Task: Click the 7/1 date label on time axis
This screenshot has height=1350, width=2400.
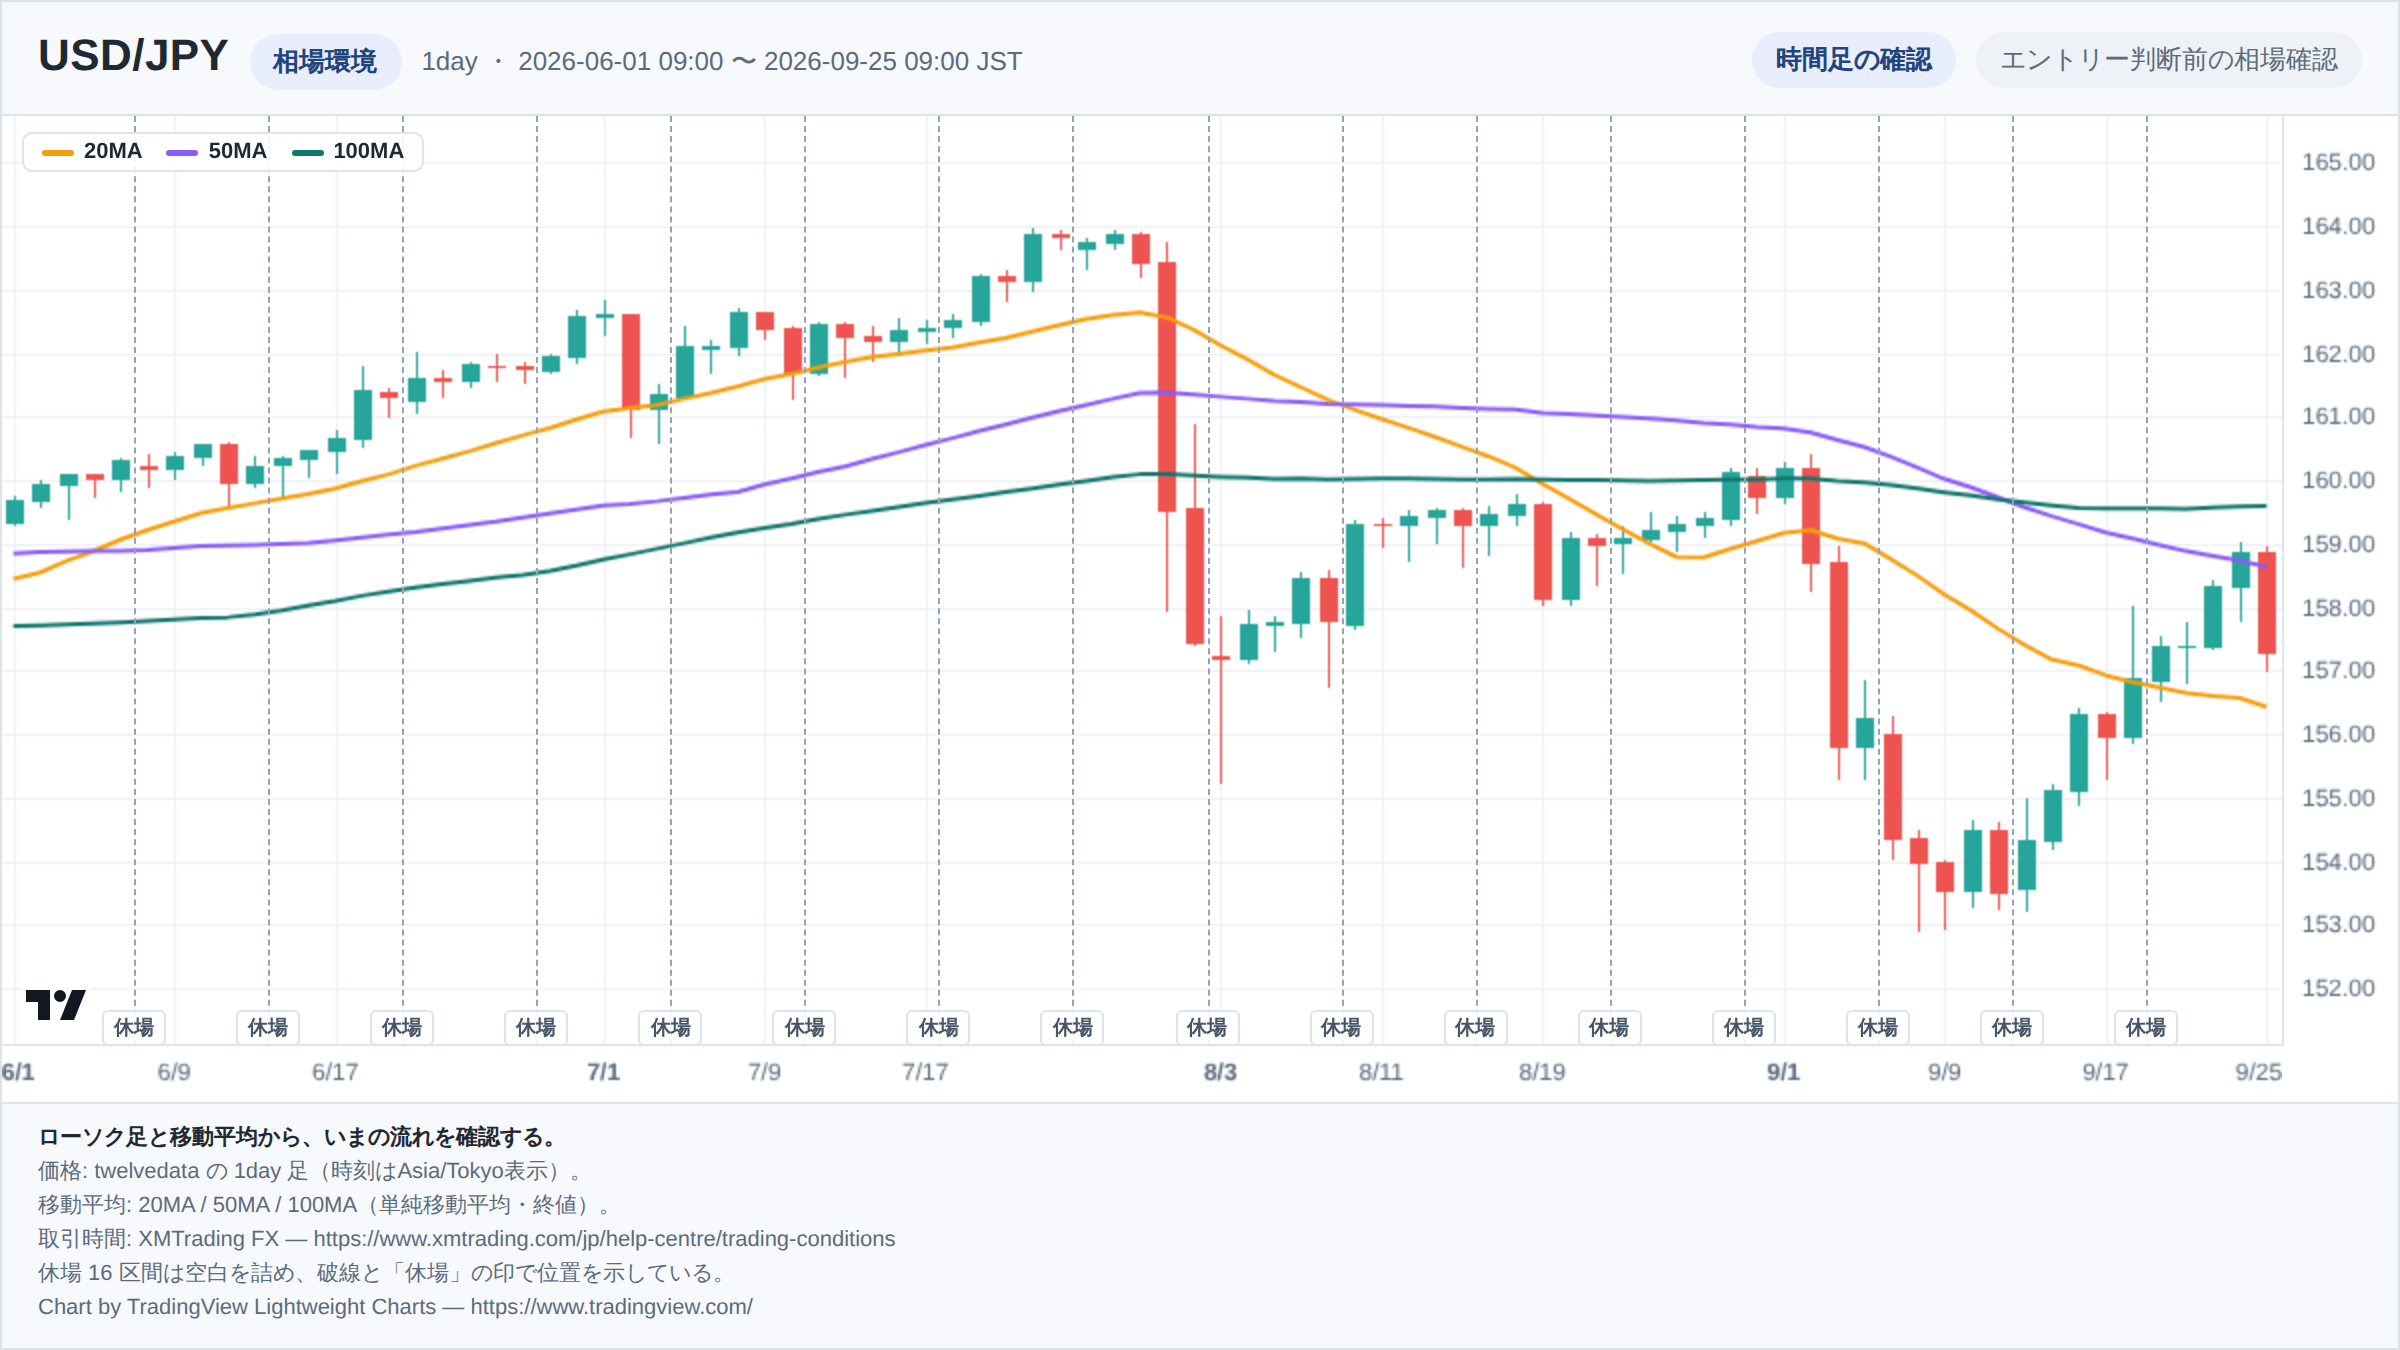Action: coord(603,1072)
